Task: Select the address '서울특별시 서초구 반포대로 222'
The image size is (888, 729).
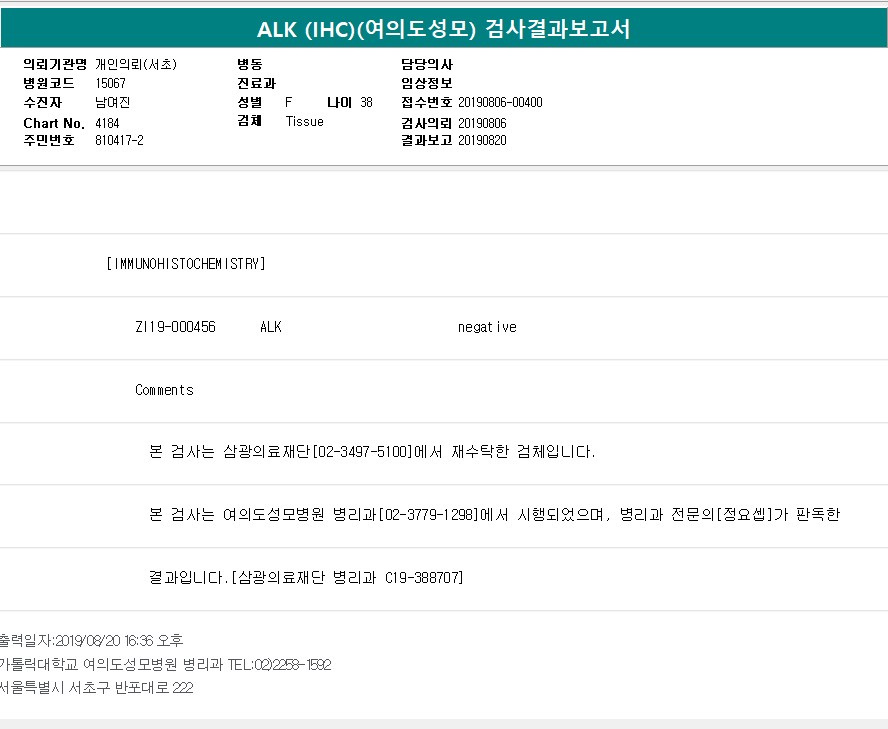Action: (96, 688)
